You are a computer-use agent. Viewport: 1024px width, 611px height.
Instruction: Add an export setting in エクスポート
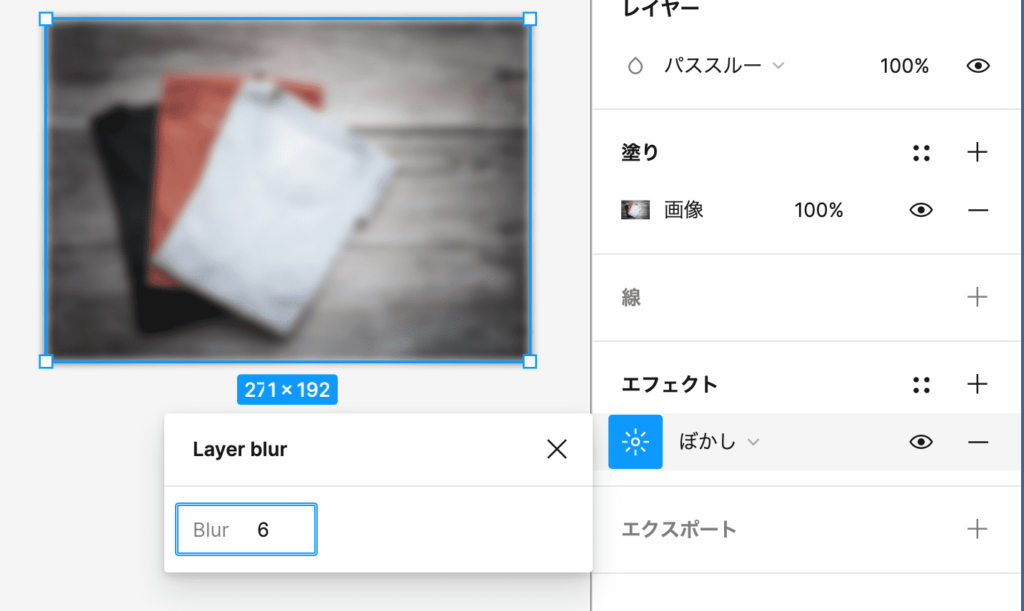click(978, 529)
